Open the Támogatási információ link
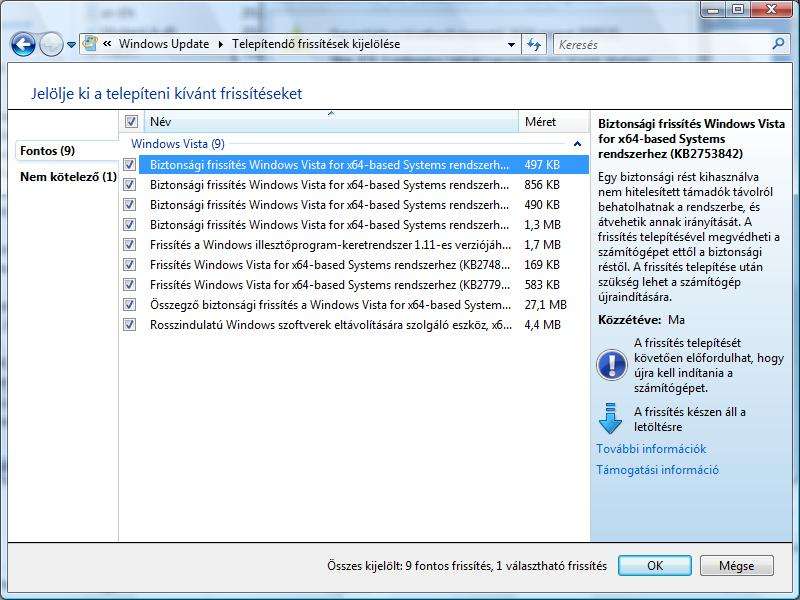The image size is (800, 600). (657, 470)
